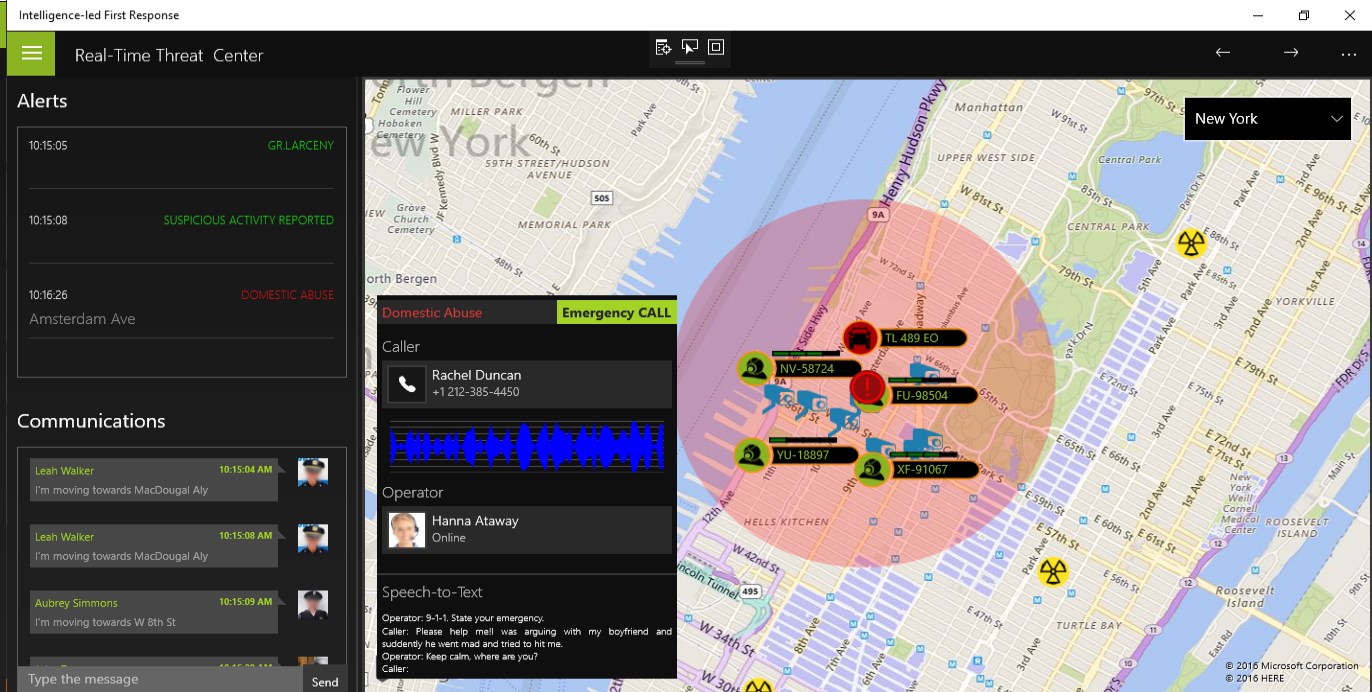Open the New York city selector dropdown
The image size is (1372, 692).
pyautogui.click(x=1267, y=118)
